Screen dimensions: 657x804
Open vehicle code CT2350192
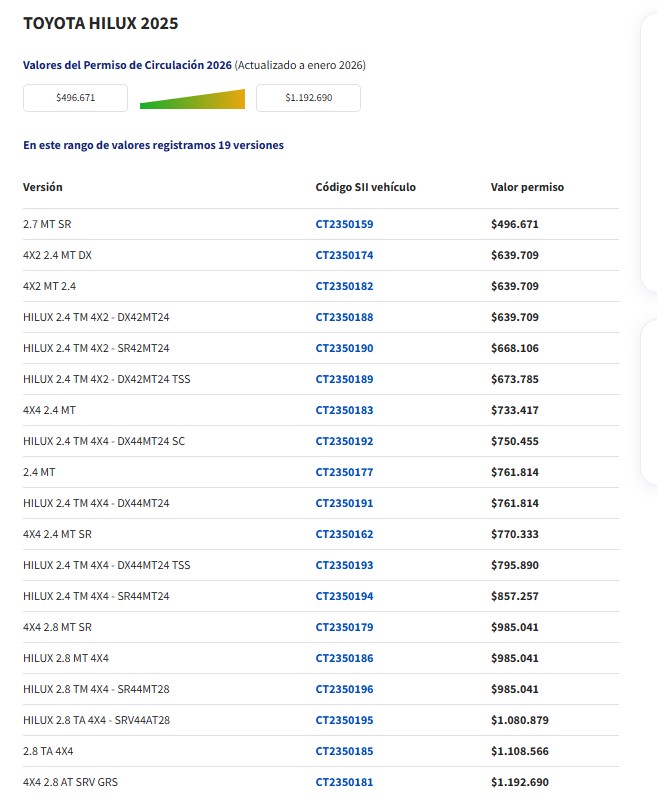point(344,441)
